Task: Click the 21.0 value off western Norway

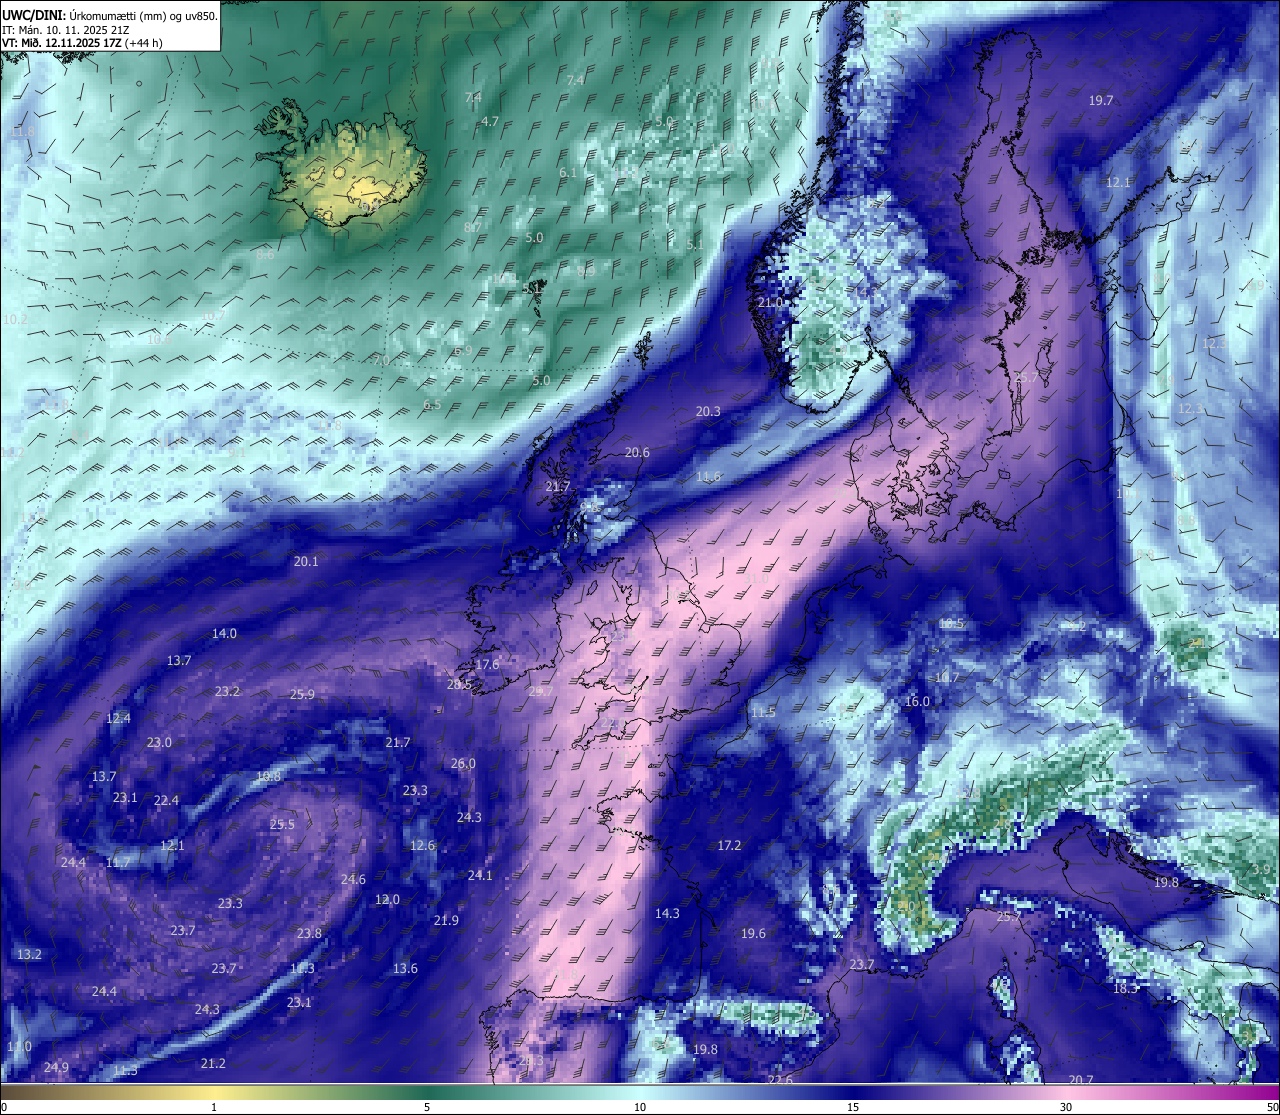Action: [770, 302]
